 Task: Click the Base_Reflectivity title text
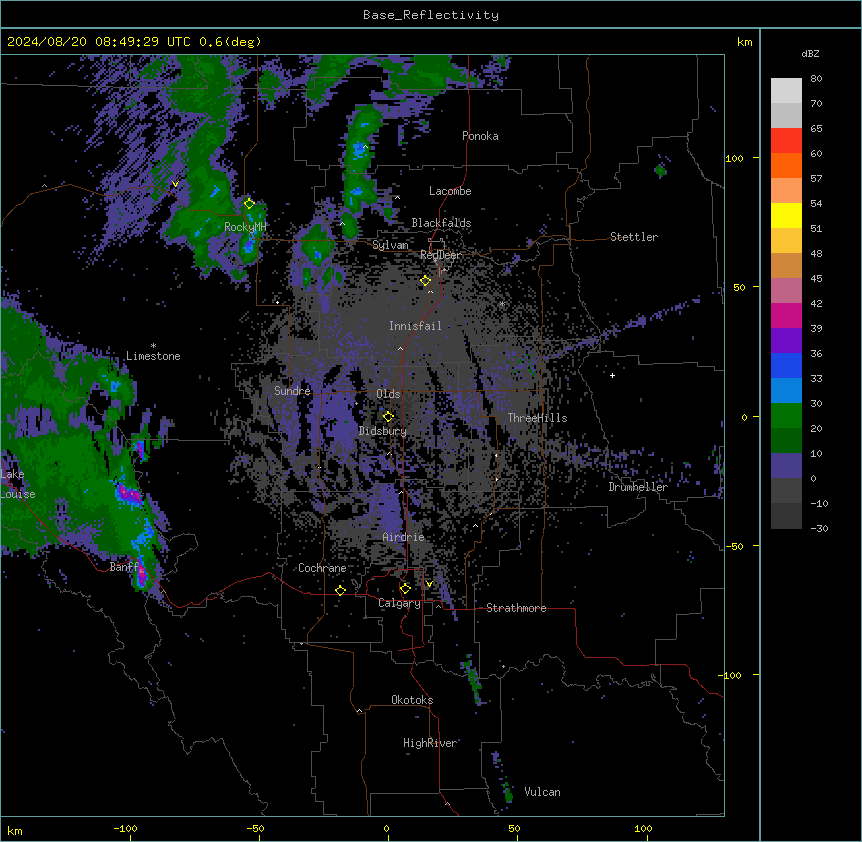click(x=431, y=15)
